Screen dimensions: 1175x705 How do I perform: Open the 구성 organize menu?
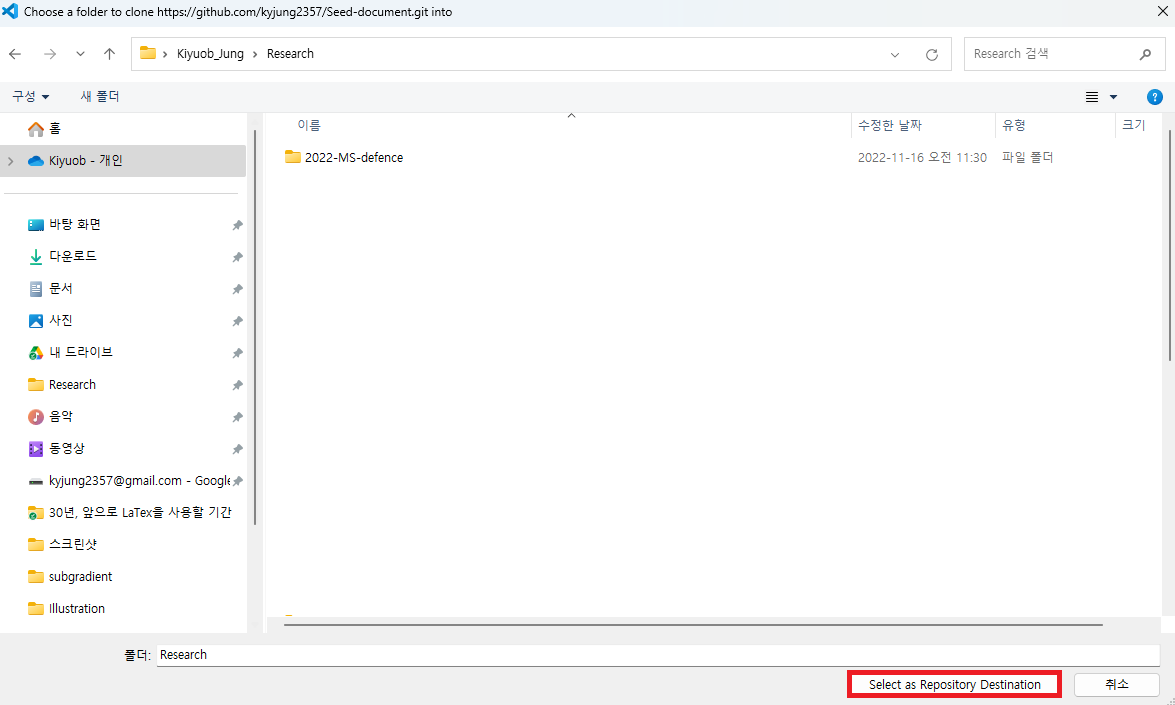click(x=30, y=96)
